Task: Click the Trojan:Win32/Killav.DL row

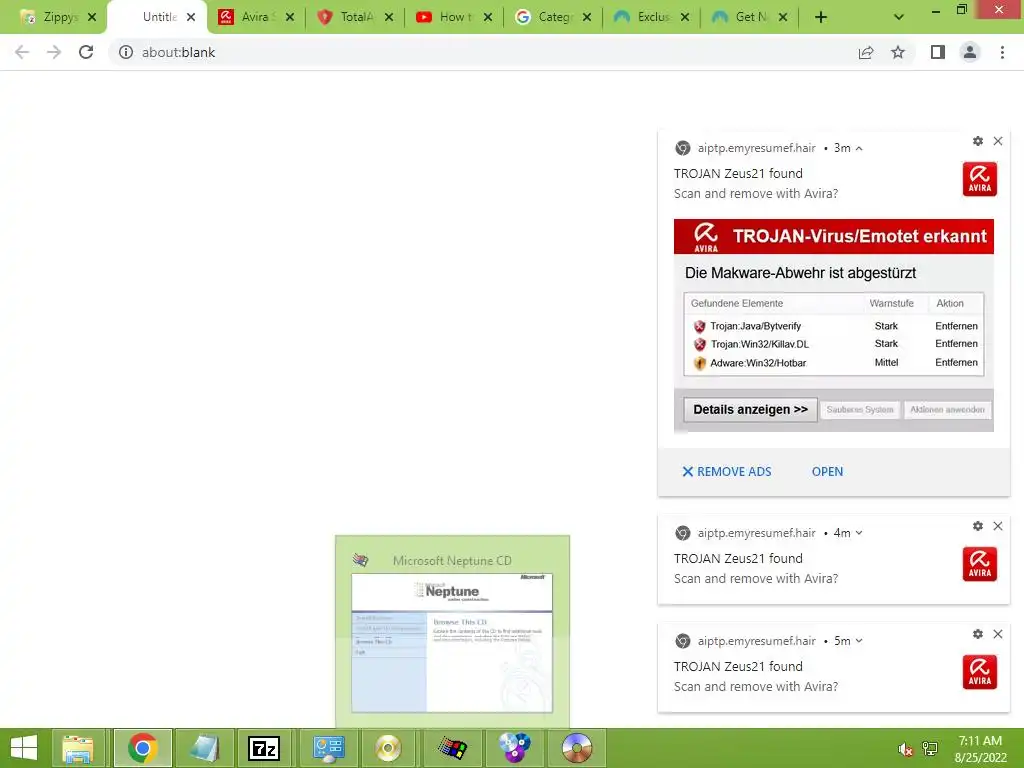Action: pyautogui.click(x=834, y=344)
